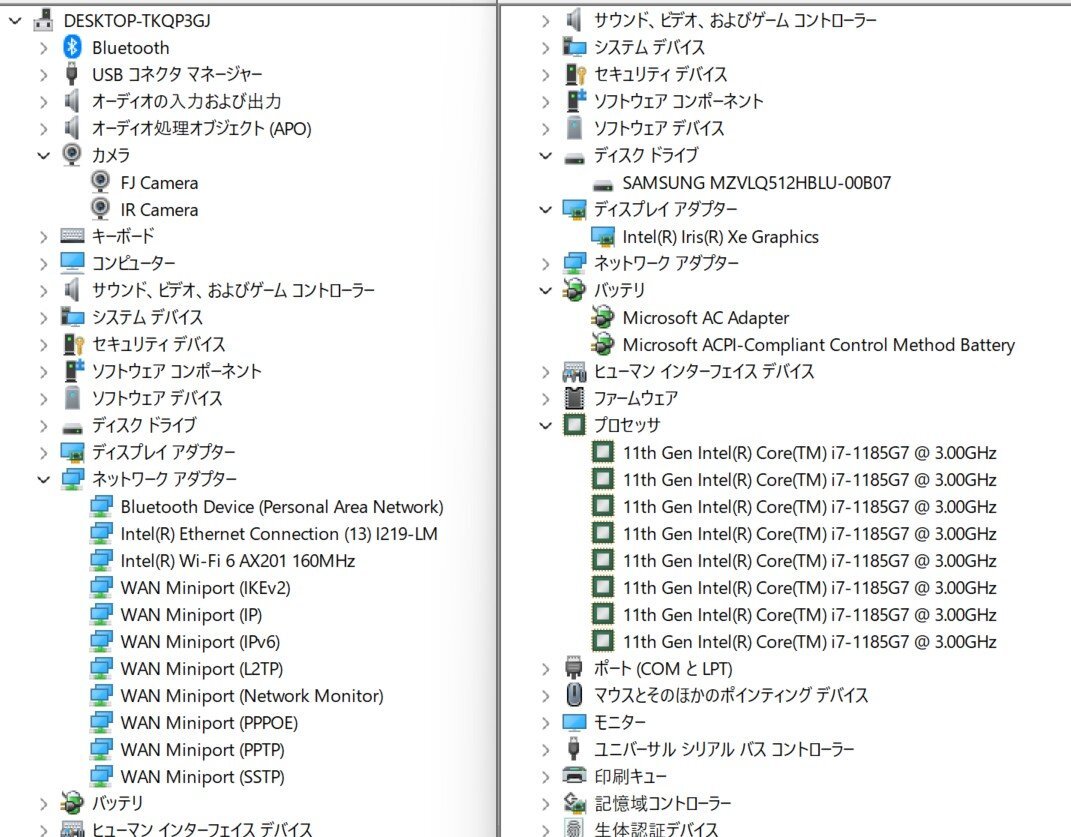Select the WAN Miniport (PPTP) entry
1071x837 pixels.
202,750
